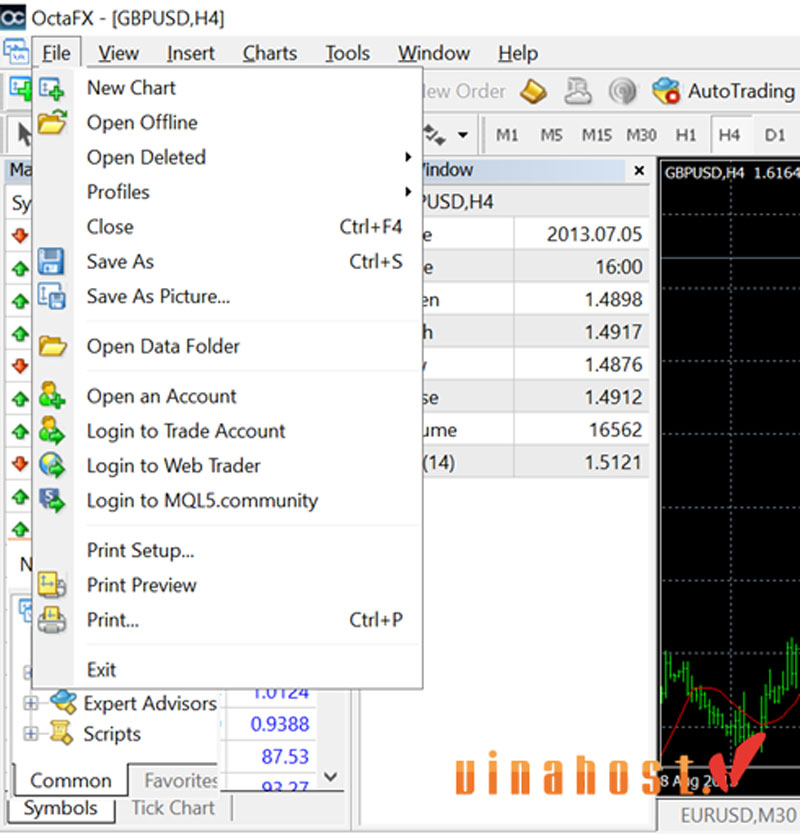Switch chart to M15 timeframe

[x=596, y=135]
